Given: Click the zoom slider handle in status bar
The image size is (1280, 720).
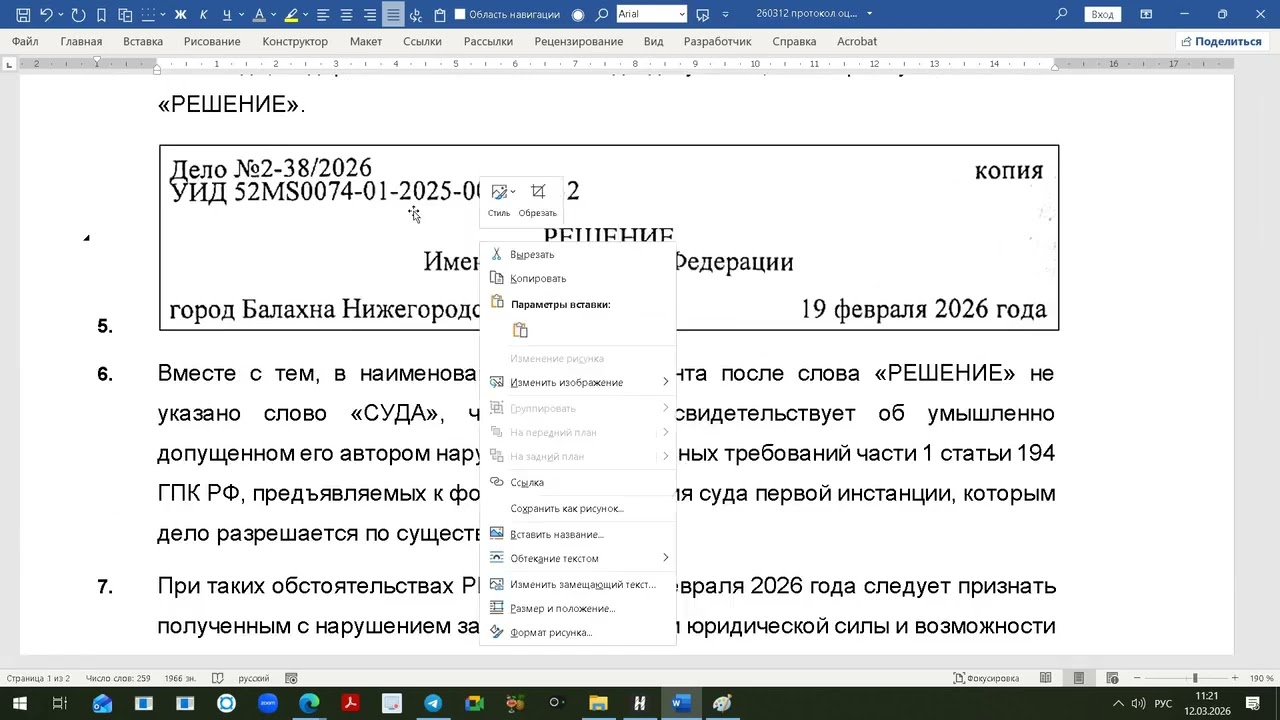Looking at the screenshot, I should (x=1194, y=678).
